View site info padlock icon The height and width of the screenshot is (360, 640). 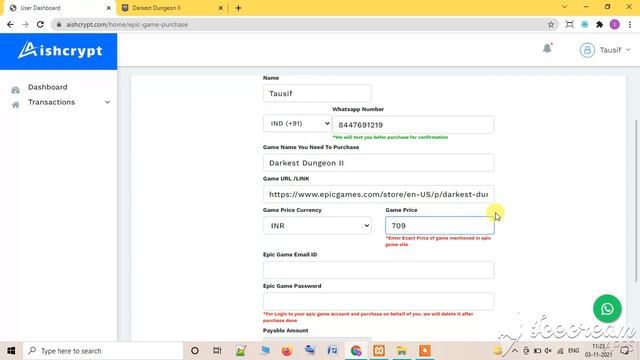coord(59,24)
